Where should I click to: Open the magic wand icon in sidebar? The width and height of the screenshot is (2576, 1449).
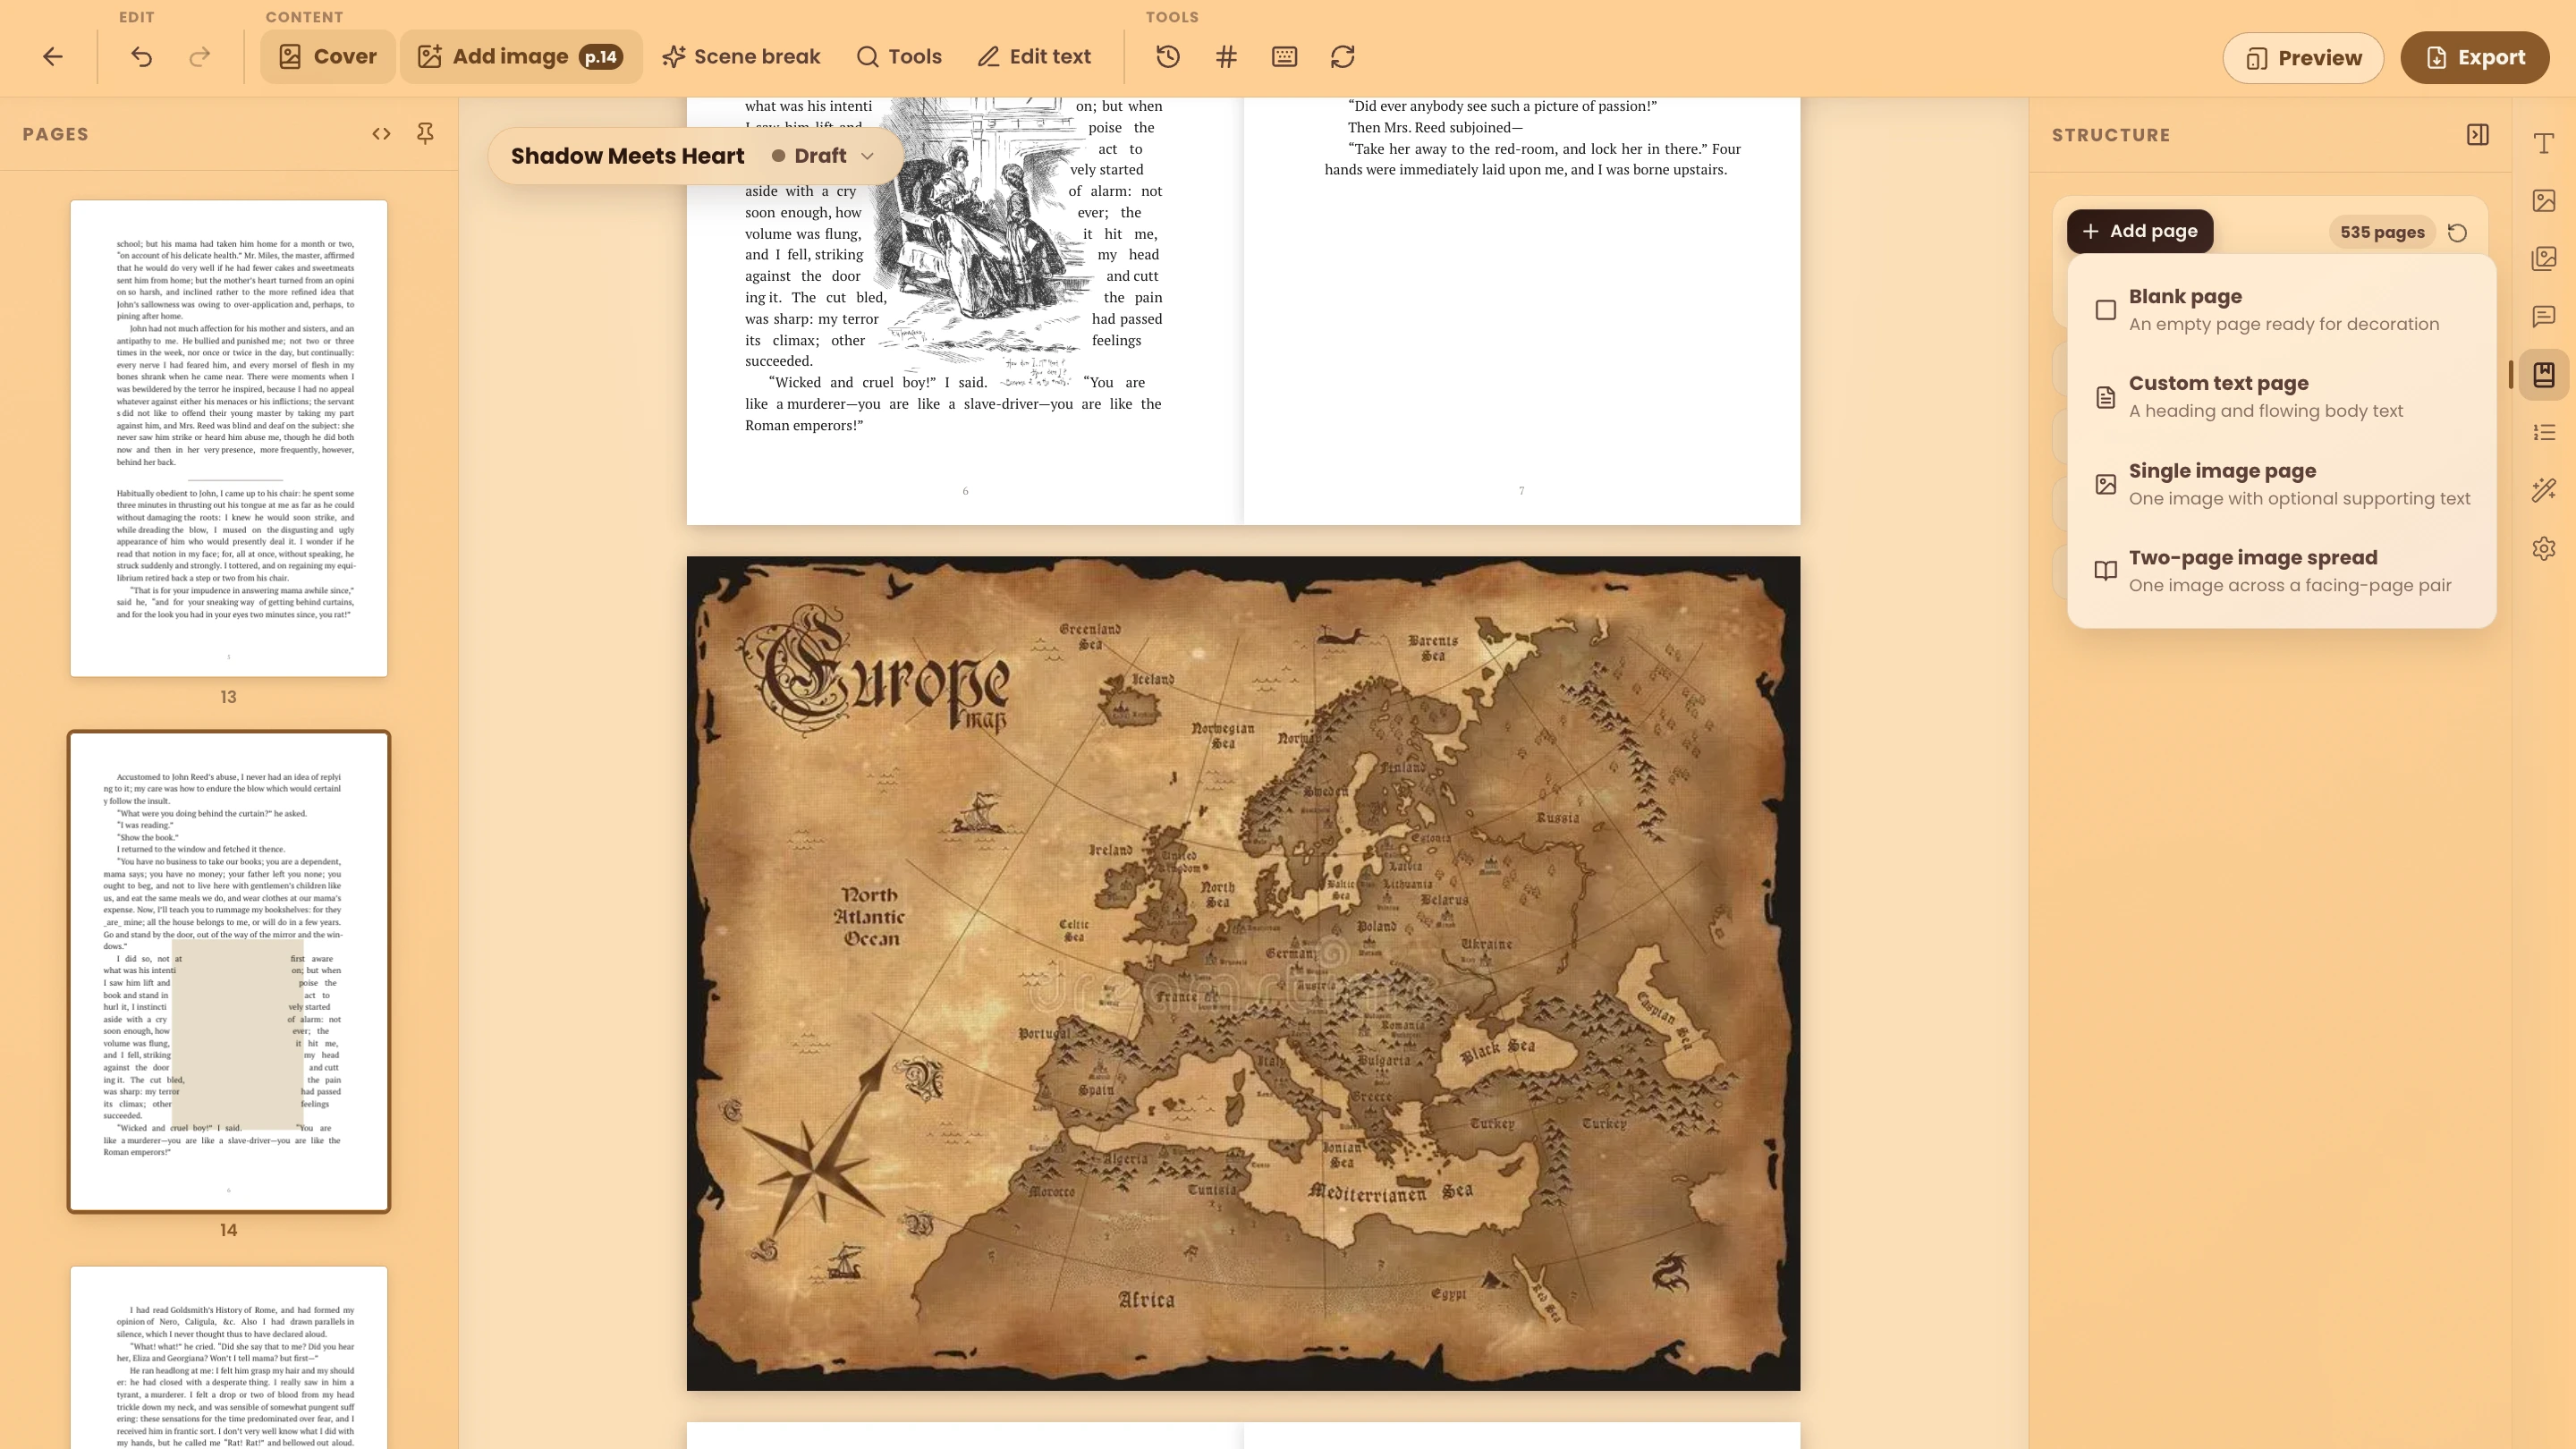(x=2544, y=490)
